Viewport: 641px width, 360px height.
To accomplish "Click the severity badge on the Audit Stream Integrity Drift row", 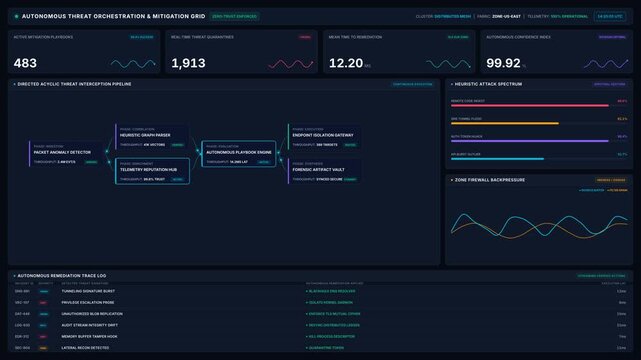I will [43, 326].
